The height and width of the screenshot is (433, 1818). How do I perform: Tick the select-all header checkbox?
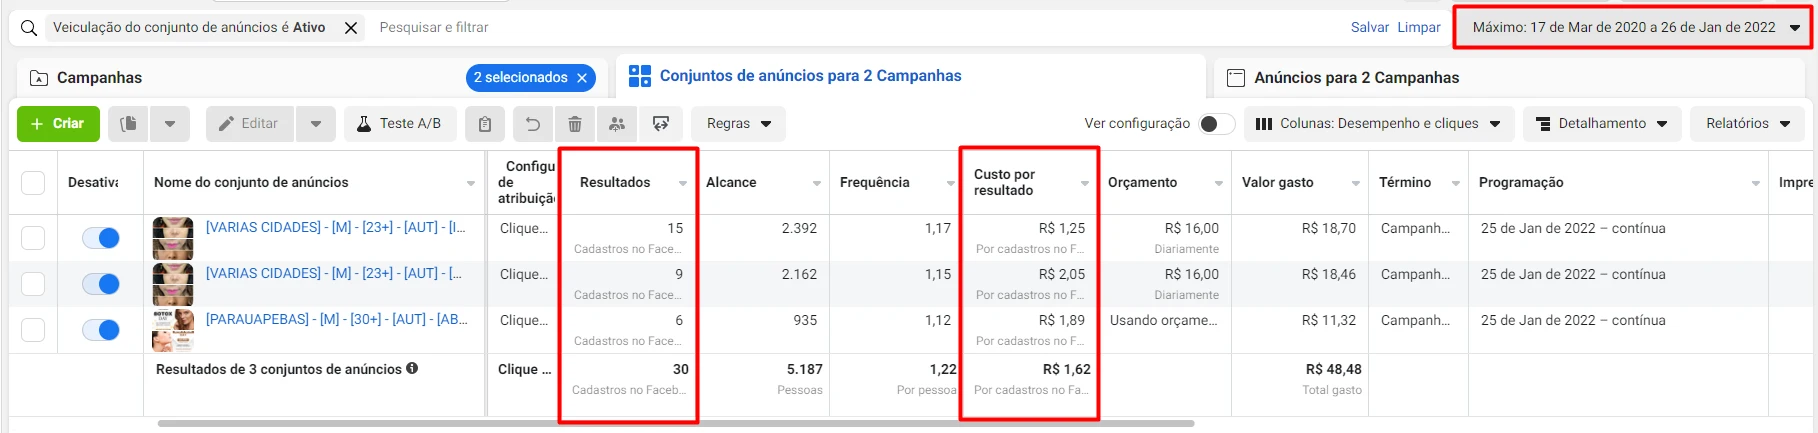33,183
